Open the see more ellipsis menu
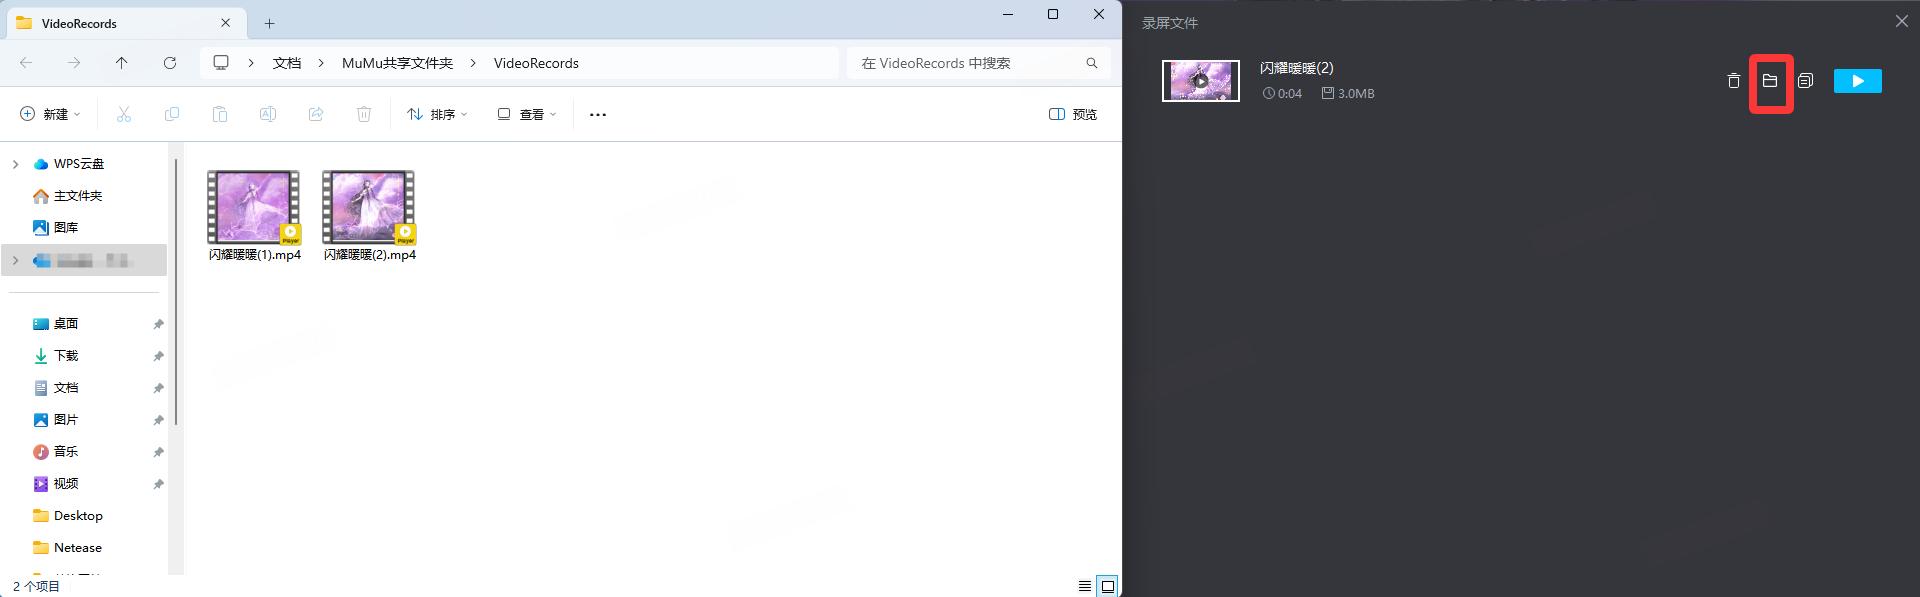1920x597 pixels. [598, 115]
